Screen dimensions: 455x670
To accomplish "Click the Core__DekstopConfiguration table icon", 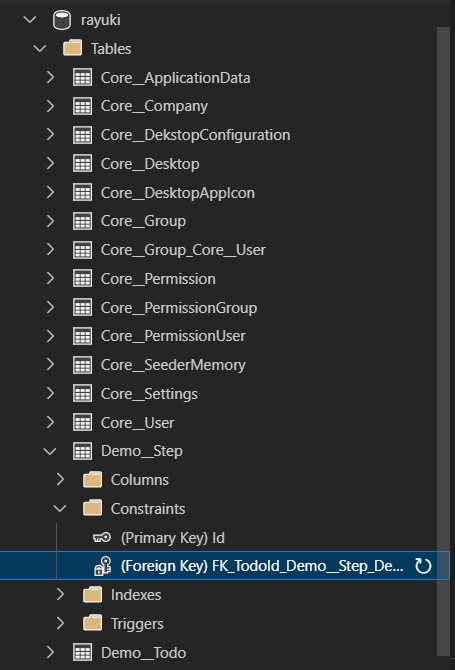I will tap(82, 135).
